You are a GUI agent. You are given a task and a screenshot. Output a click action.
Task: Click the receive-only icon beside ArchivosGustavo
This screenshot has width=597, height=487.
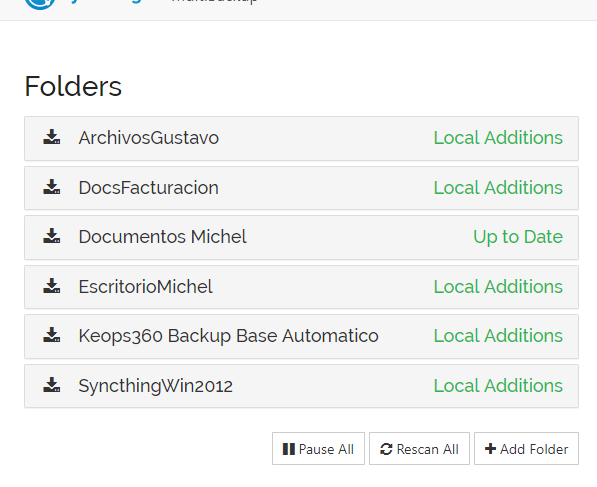click(x=51, y=137)
